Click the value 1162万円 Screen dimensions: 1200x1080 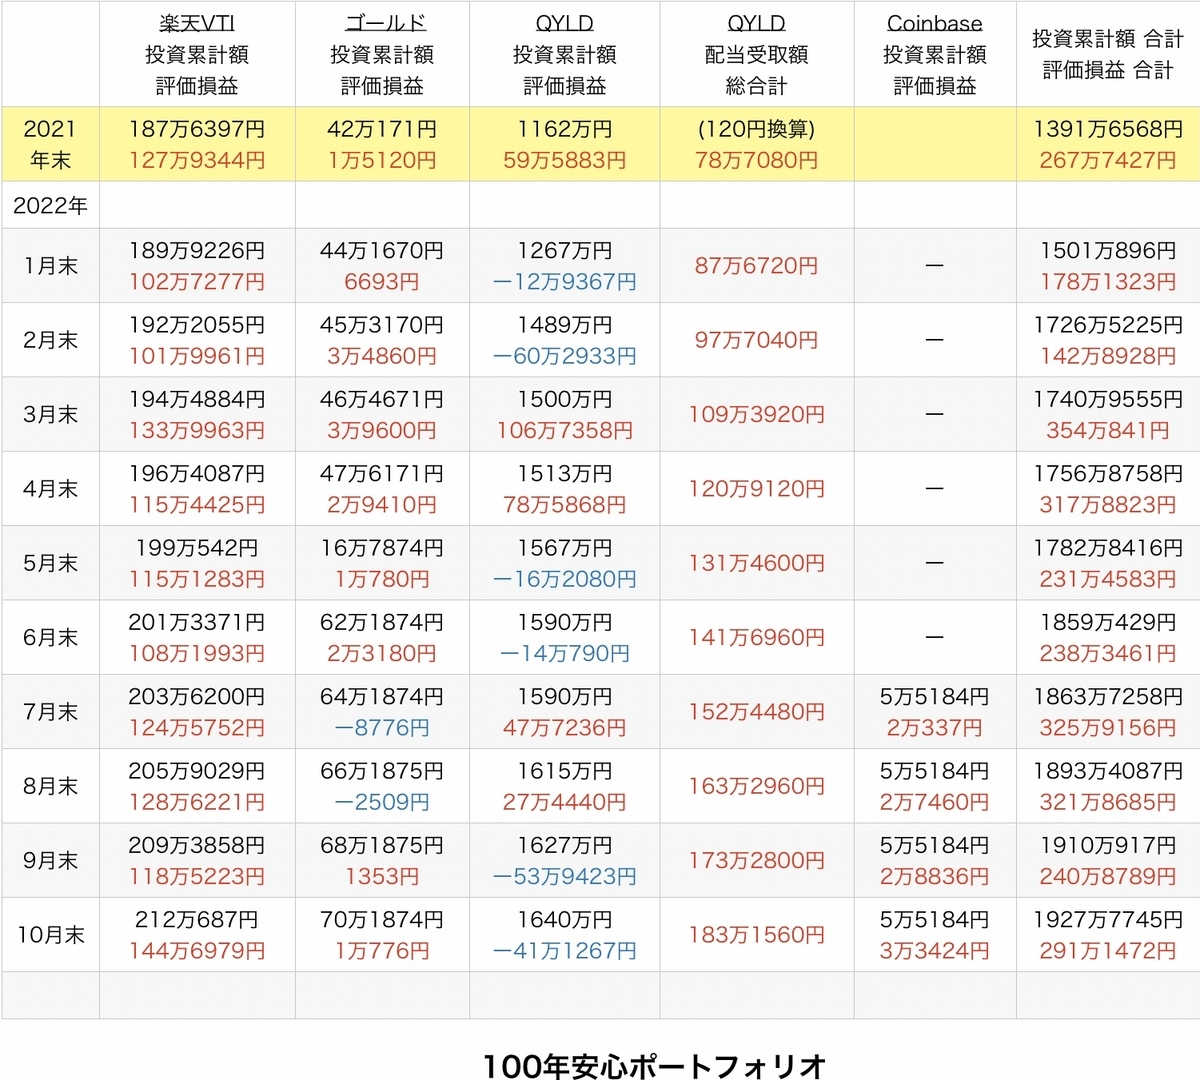coord(565,129)
